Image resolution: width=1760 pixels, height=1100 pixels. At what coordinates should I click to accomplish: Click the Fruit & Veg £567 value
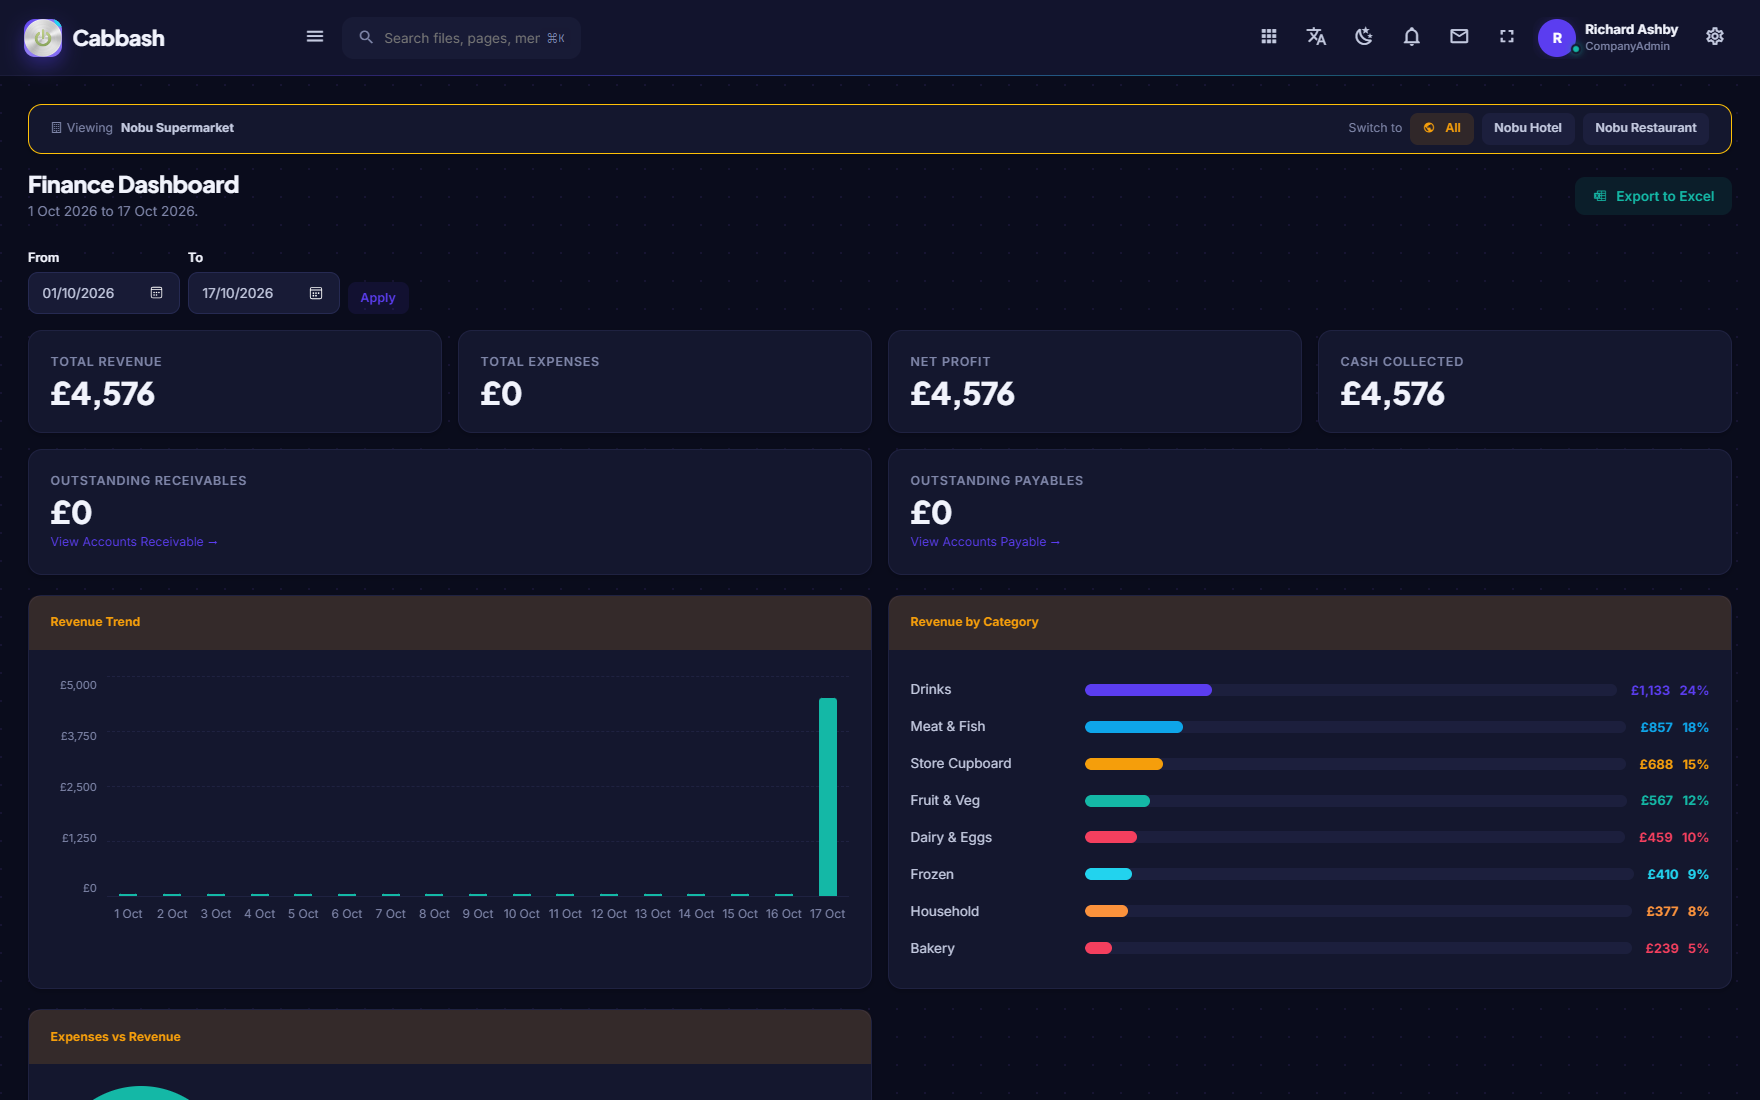(1657, 801)
